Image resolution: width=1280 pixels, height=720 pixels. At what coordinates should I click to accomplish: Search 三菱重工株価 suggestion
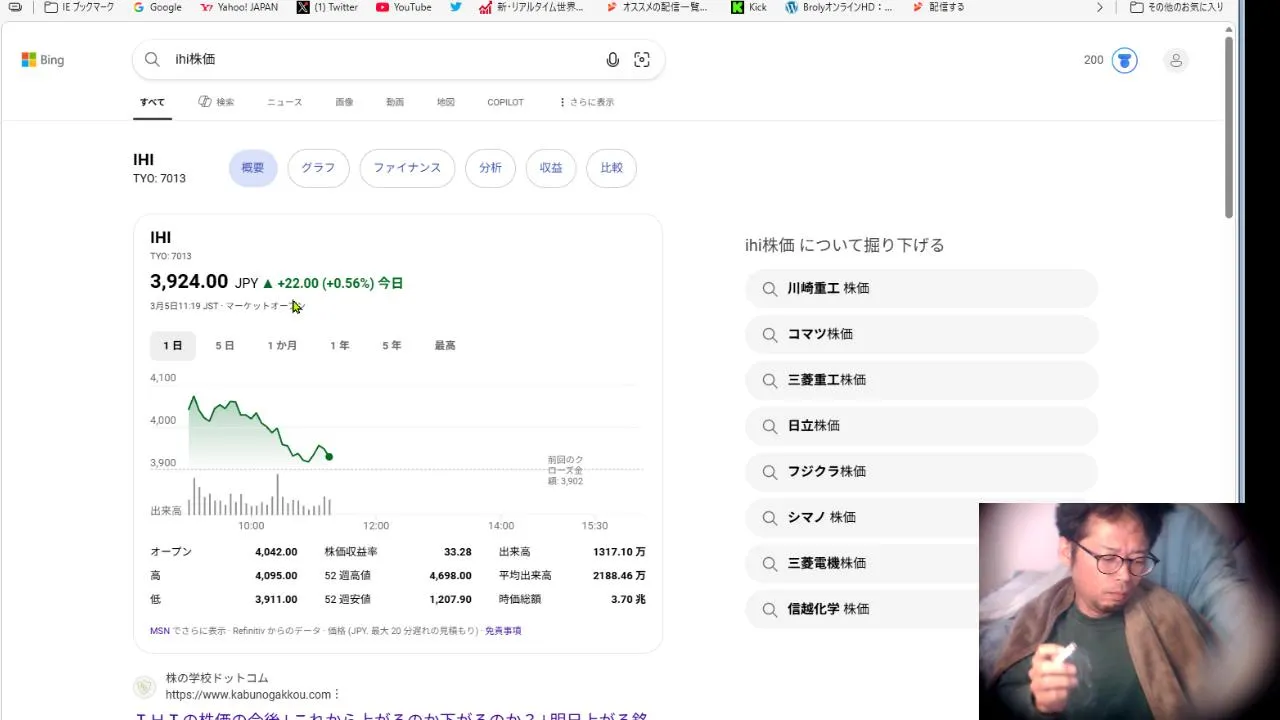tap(921, 380)
